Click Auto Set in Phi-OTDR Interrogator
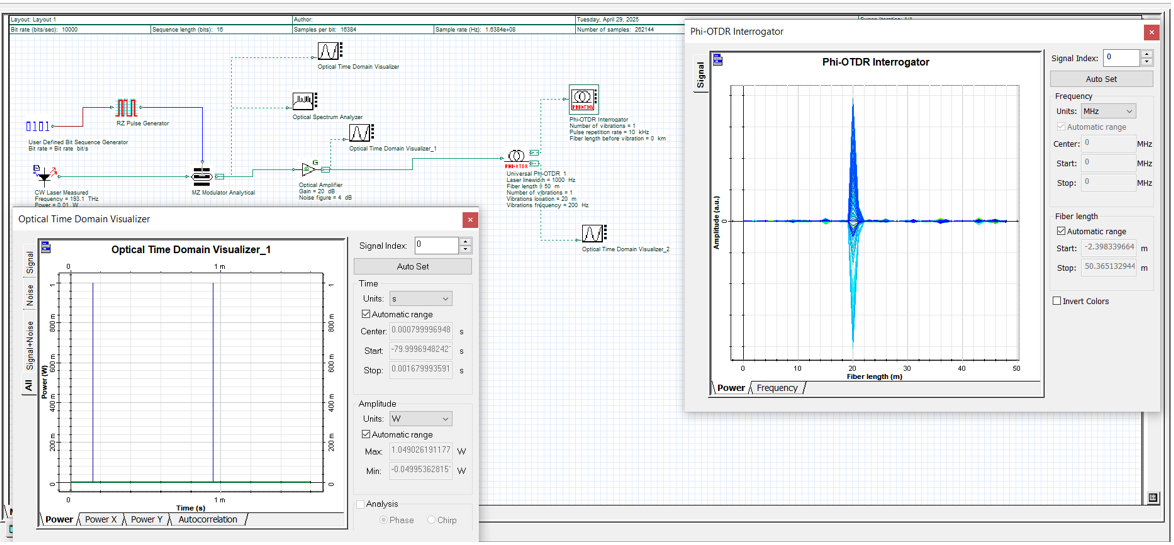Image resolution: width=1174 pixels, height=545 pixels. coord(1101,79)
